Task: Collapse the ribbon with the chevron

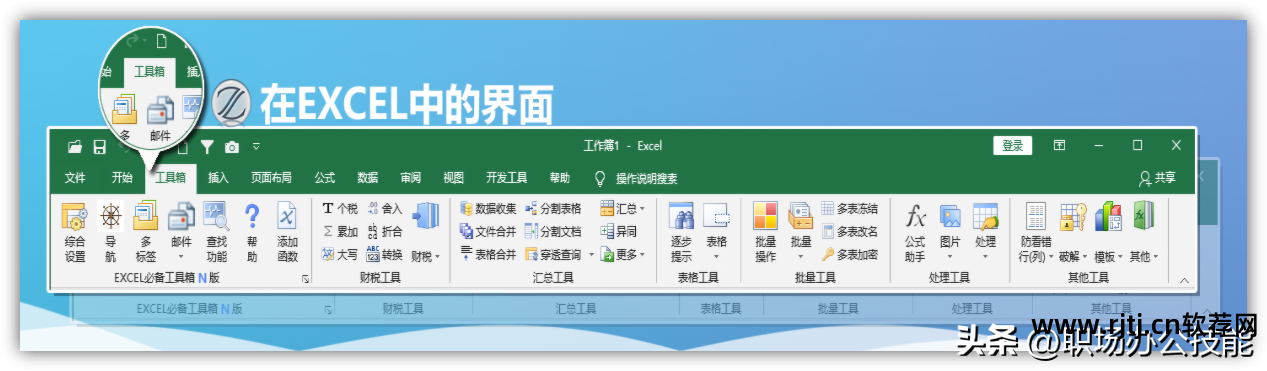Action: (x=1184, y=281)
